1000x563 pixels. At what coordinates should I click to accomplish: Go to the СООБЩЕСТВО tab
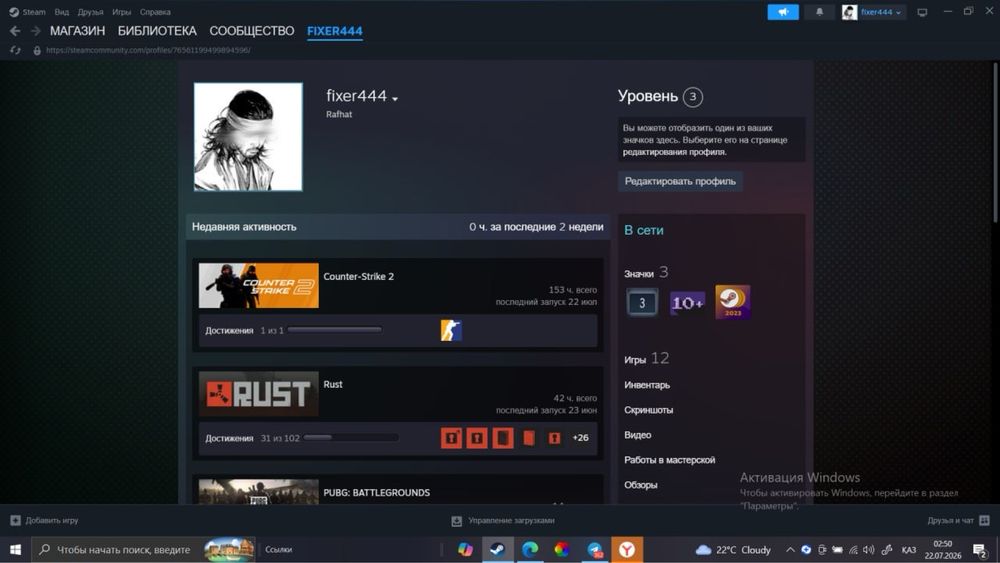coord(252,31)
